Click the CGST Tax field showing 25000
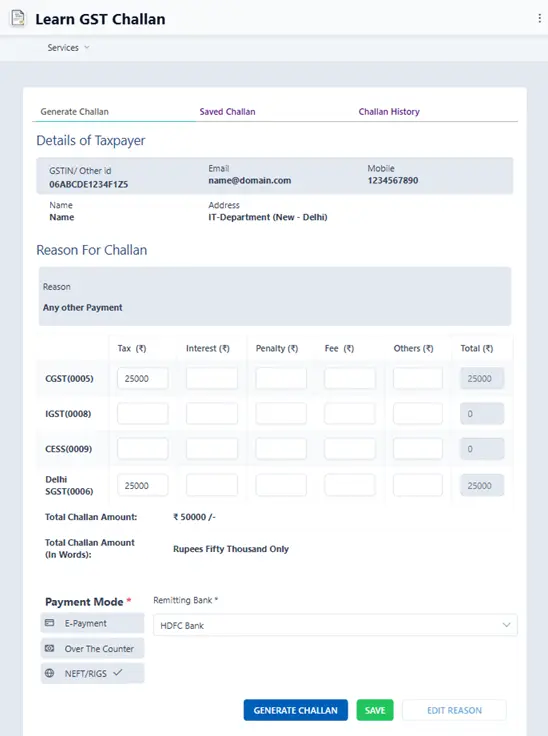Image resolution: width=548 pixels, height=736 pixels. (x=143, y=378)
